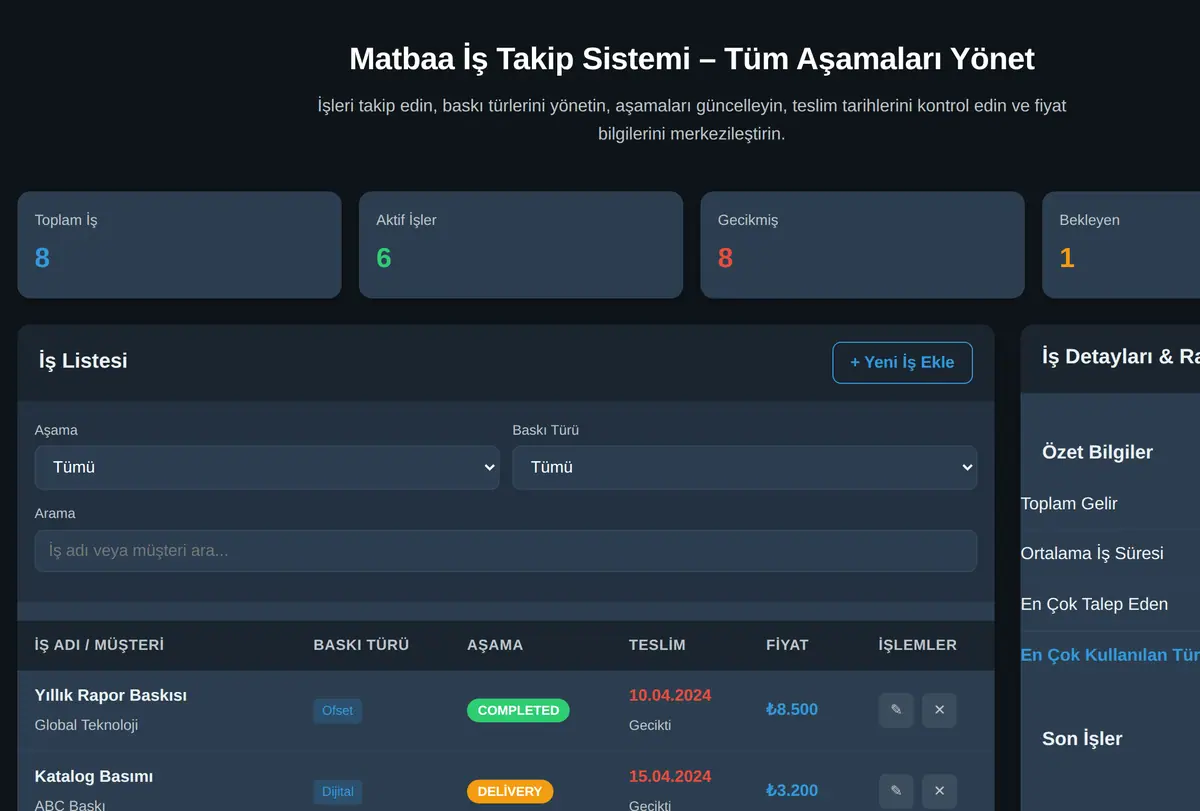Click the ₺3.200 price

pyautogui.click(x=792, y=790)
